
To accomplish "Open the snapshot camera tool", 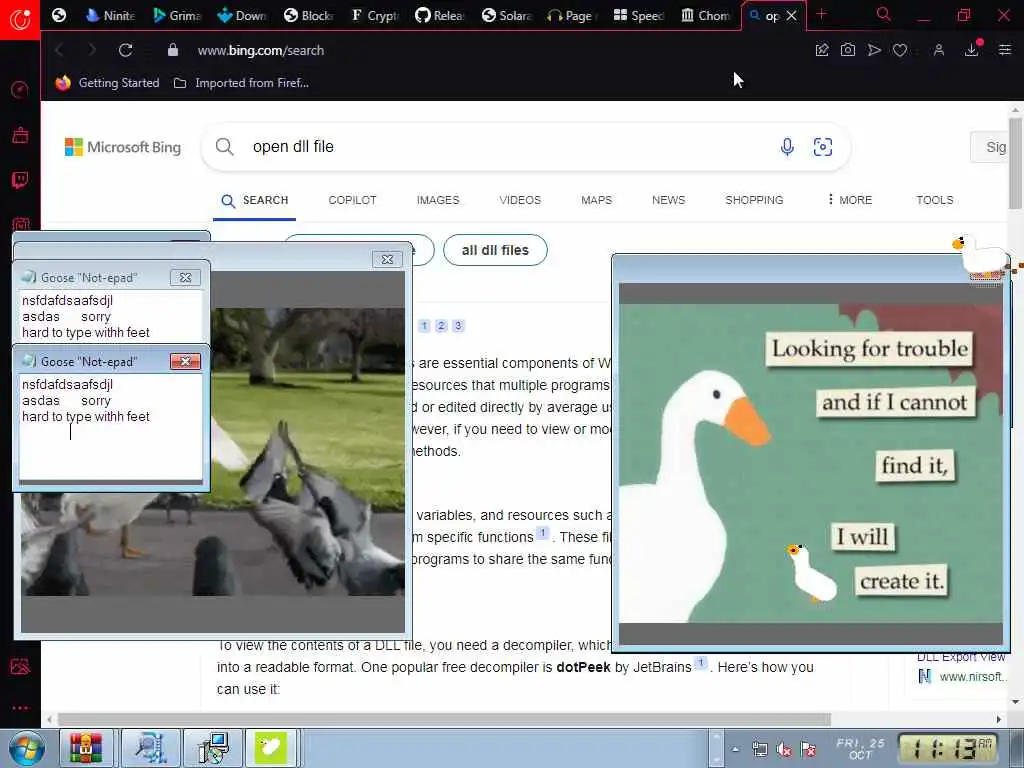I will coord(848,50).
